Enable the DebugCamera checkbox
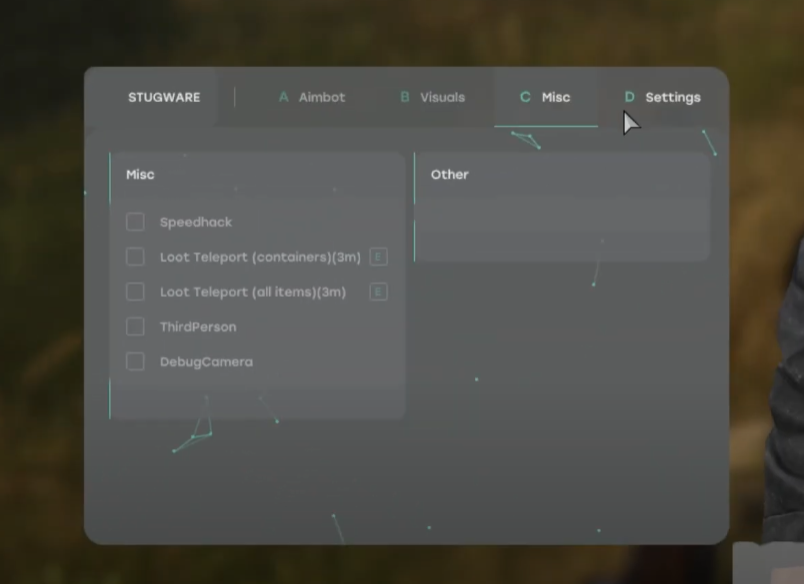The width and height of the screenshot is (804, 584). coord(135,361)
